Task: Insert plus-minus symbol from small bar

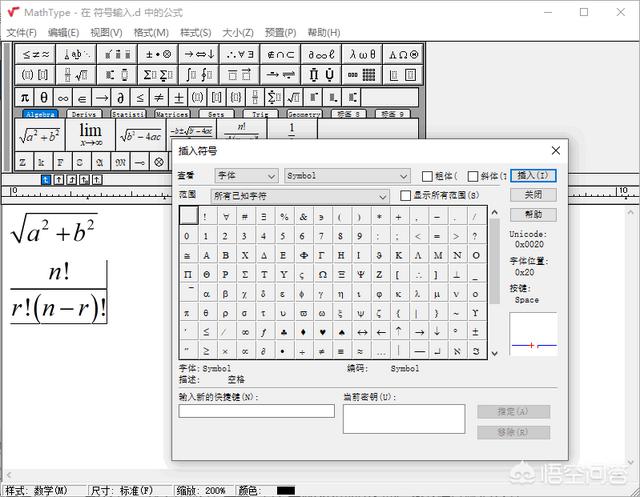Action: (x=178, y=98)
